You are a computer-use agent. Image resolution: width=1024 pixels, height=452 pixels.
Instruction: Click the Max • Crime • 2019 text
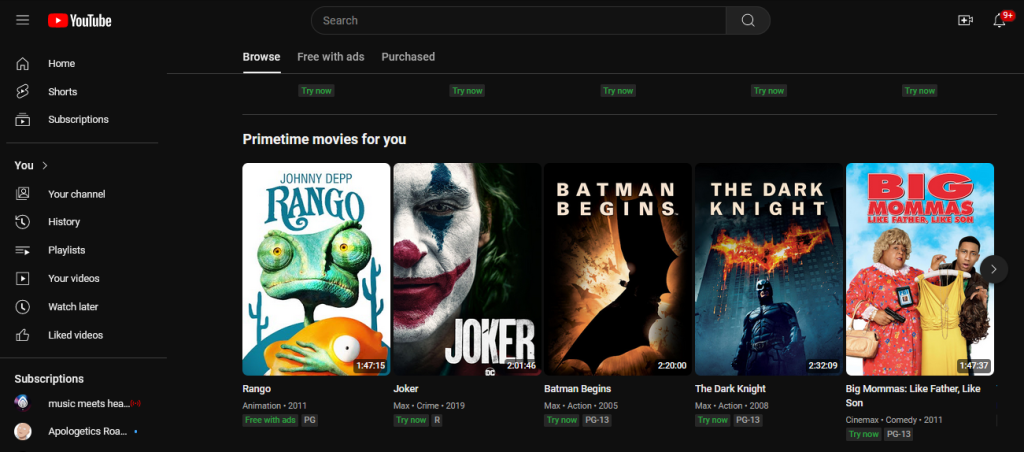tap(429, 406)
